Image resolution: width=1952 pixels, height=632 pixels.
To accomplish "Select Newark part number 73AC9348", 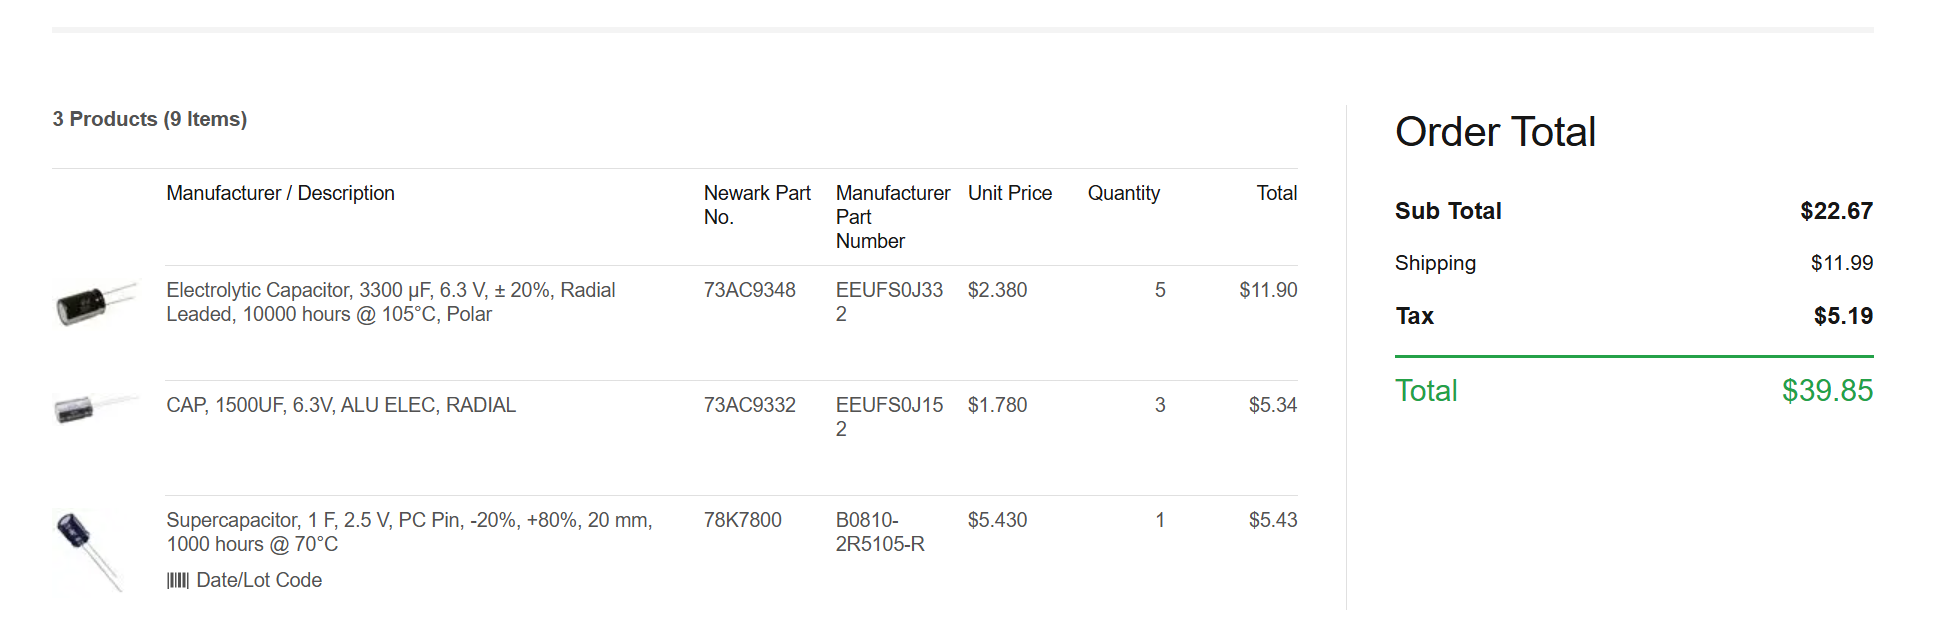I will coord(750,290).
